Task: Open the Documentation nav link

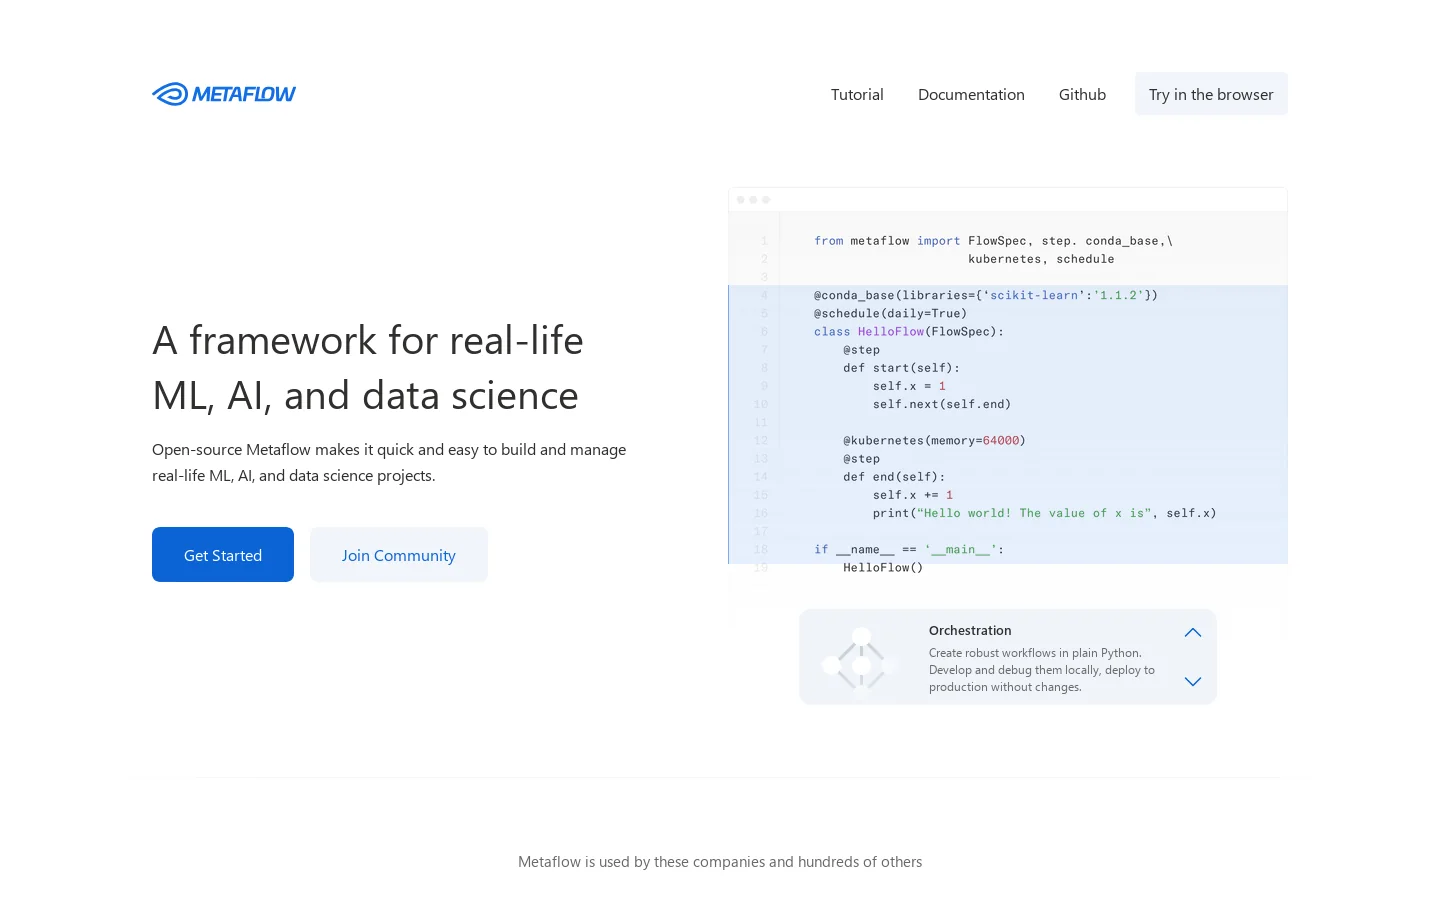Action: (971, 94)
